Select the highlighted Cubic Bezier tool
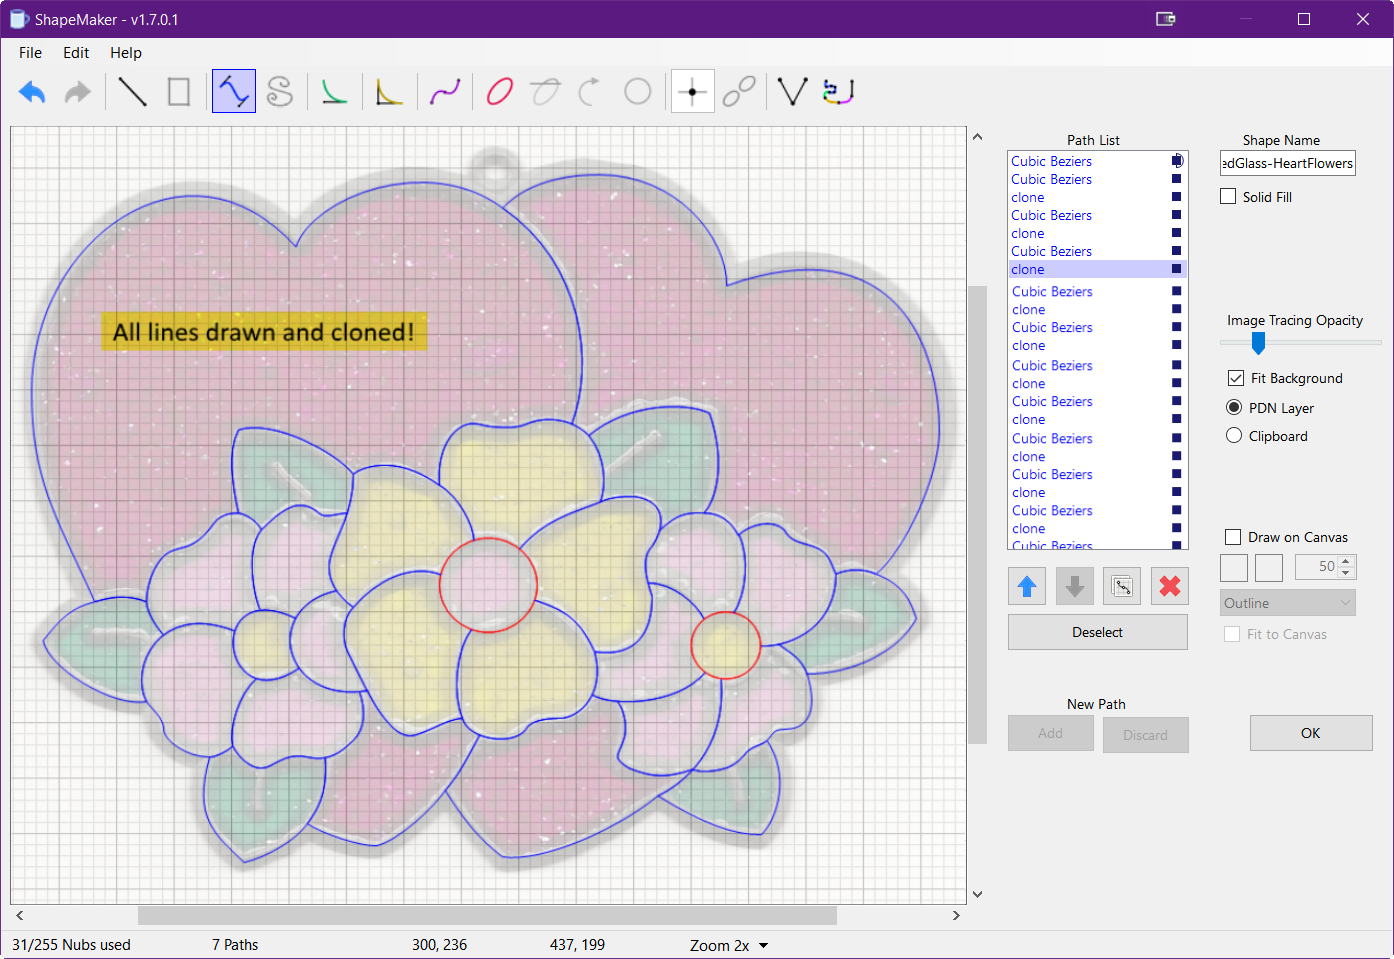Viewport: 1394px width, 959px height. (x=234, y=91)
